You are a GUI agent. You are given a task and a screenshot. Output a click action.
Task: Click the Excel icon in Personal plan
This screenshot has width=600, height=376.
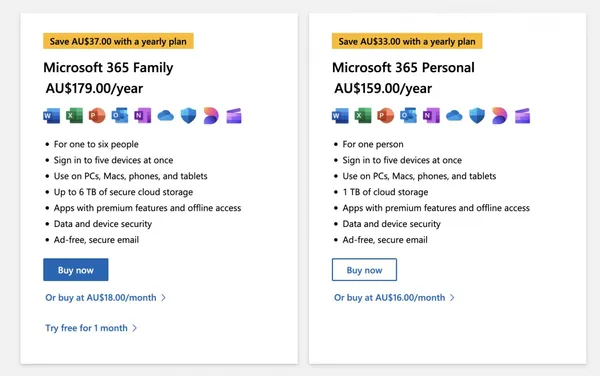pos(363,116)
